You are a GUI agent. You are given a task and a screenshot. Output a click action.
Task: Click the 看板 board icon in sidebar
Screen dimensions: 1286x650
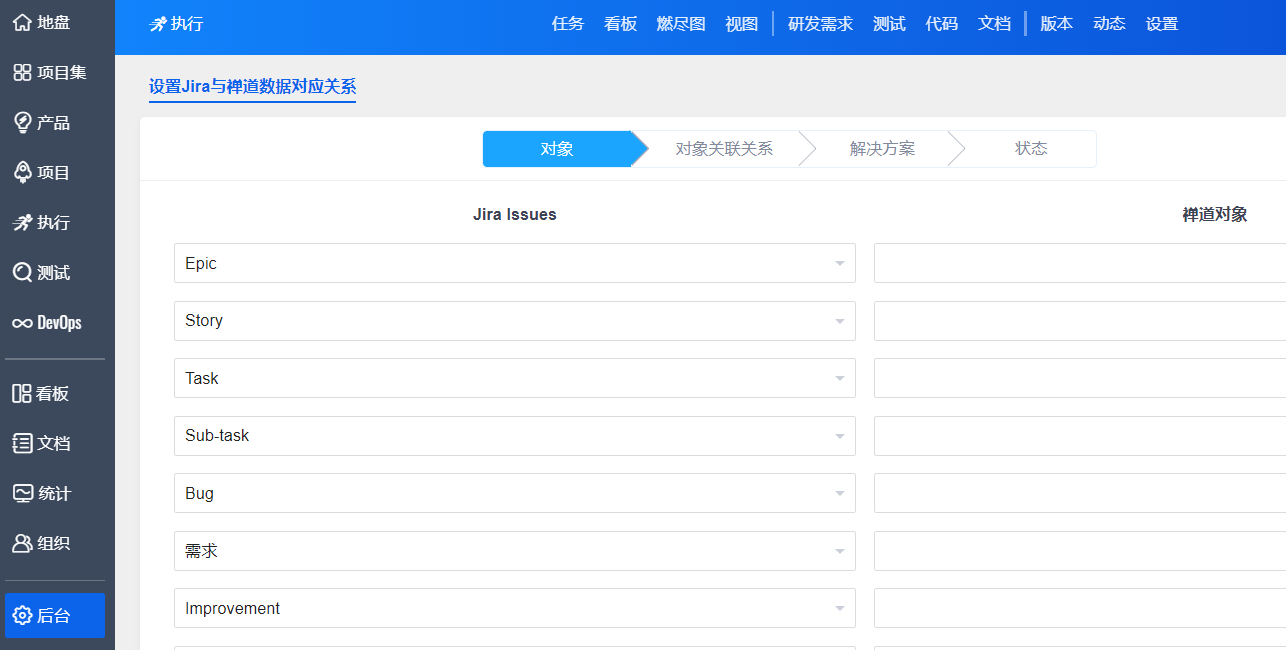(22, 393)
